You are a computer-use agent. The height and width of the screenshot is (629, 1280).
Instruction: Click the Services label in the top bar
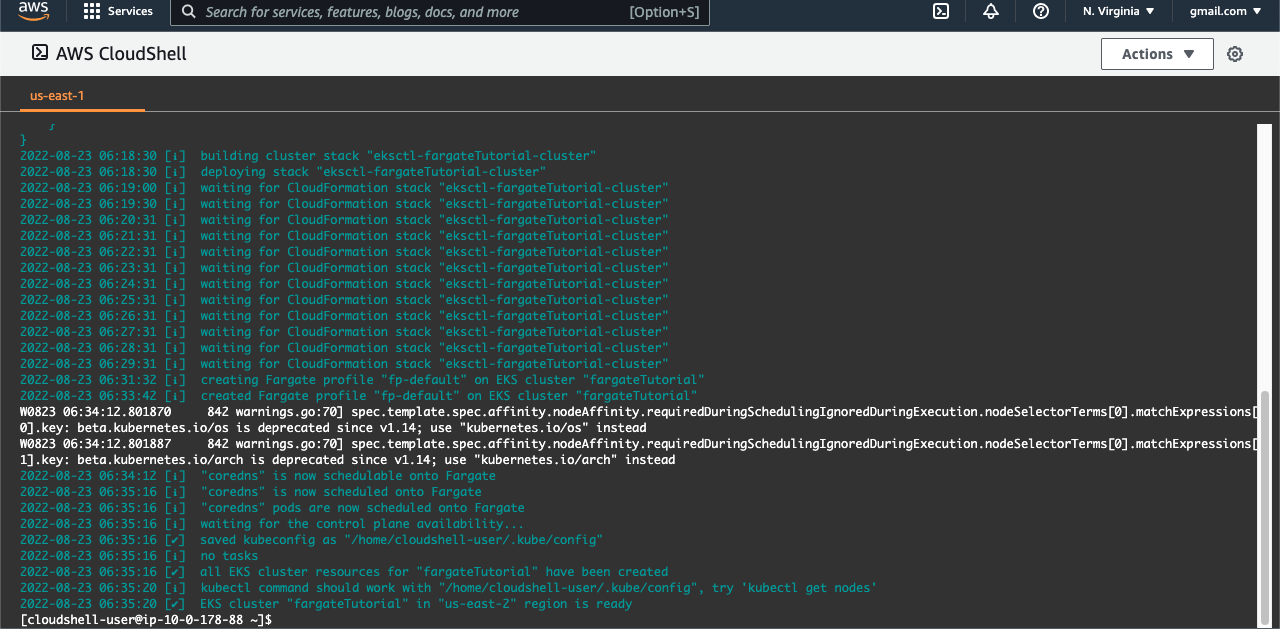pyautogui.click(x=130, y=12)
